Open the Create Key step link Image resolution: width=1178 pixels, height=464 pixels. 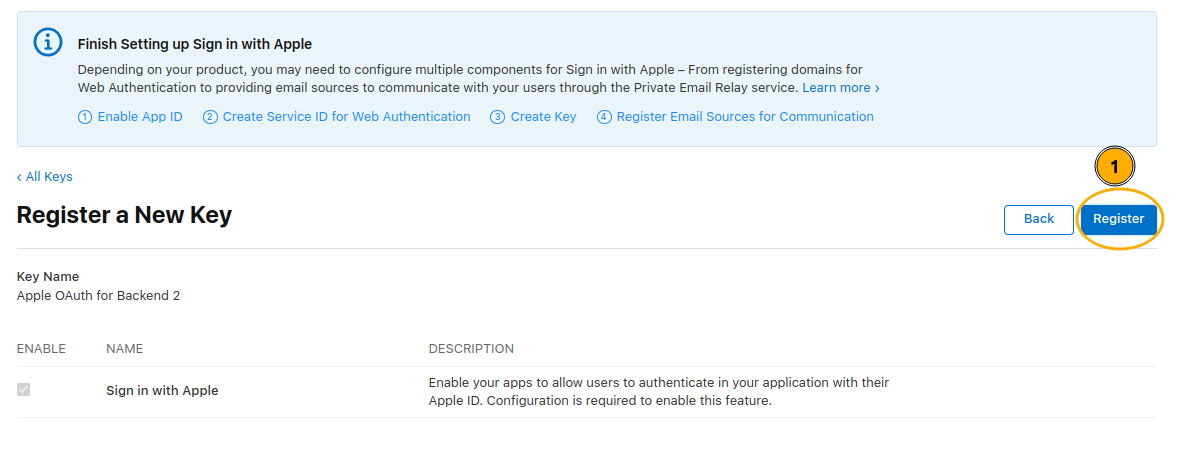click(x=543, y=117)
